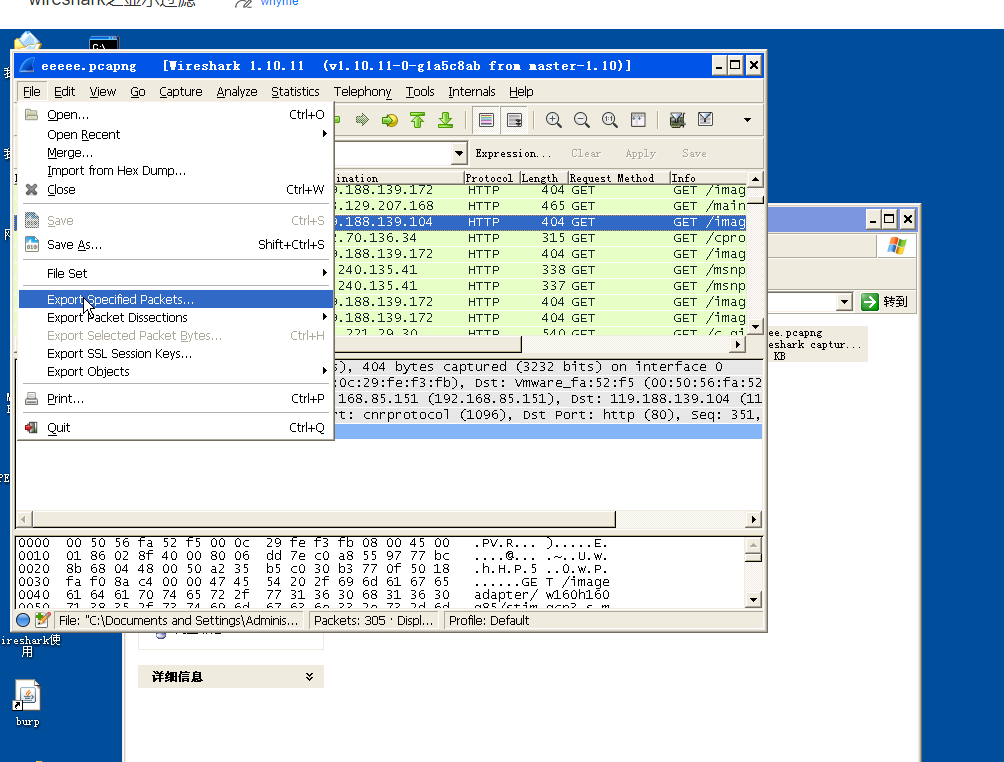
Task: Select the packet row with length 338
Action: (x=540, y=270)
